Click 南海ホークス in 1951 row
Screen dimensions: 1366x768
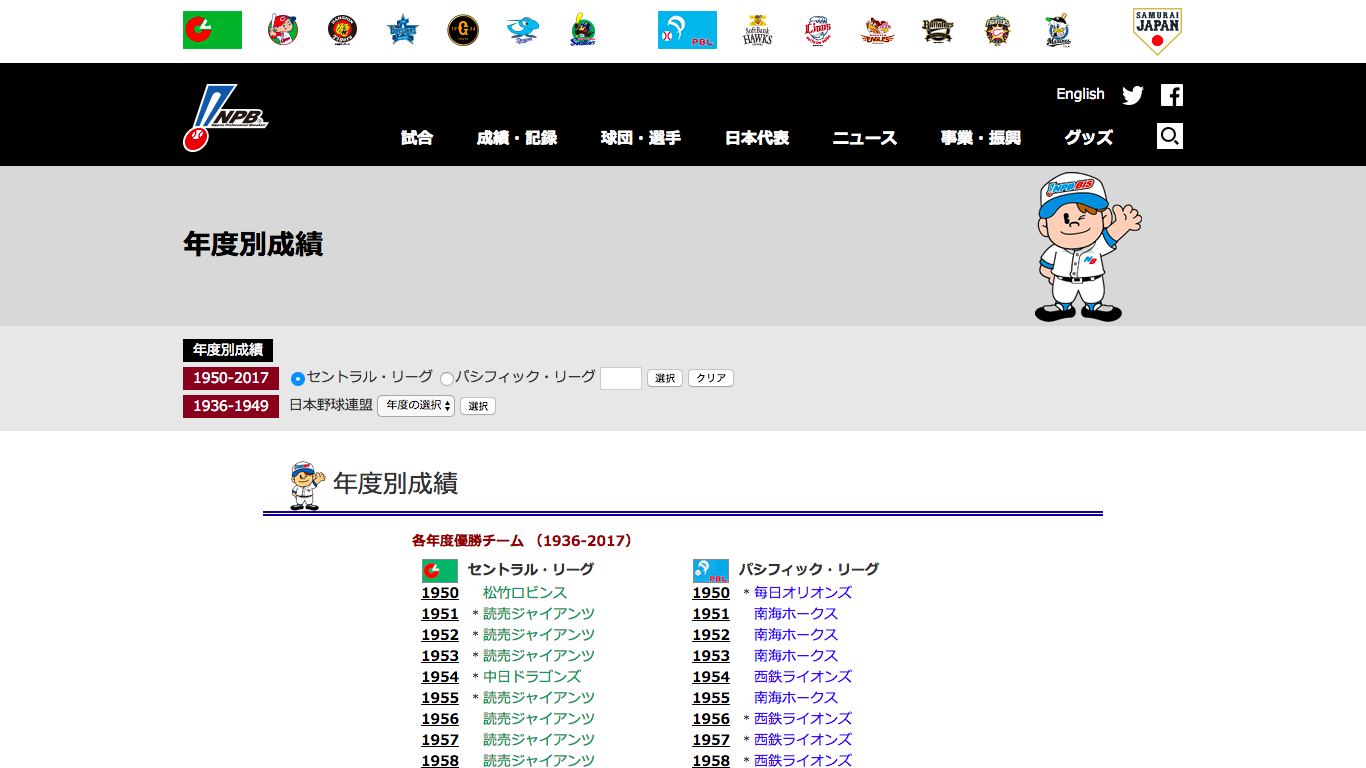coord(796,614)
